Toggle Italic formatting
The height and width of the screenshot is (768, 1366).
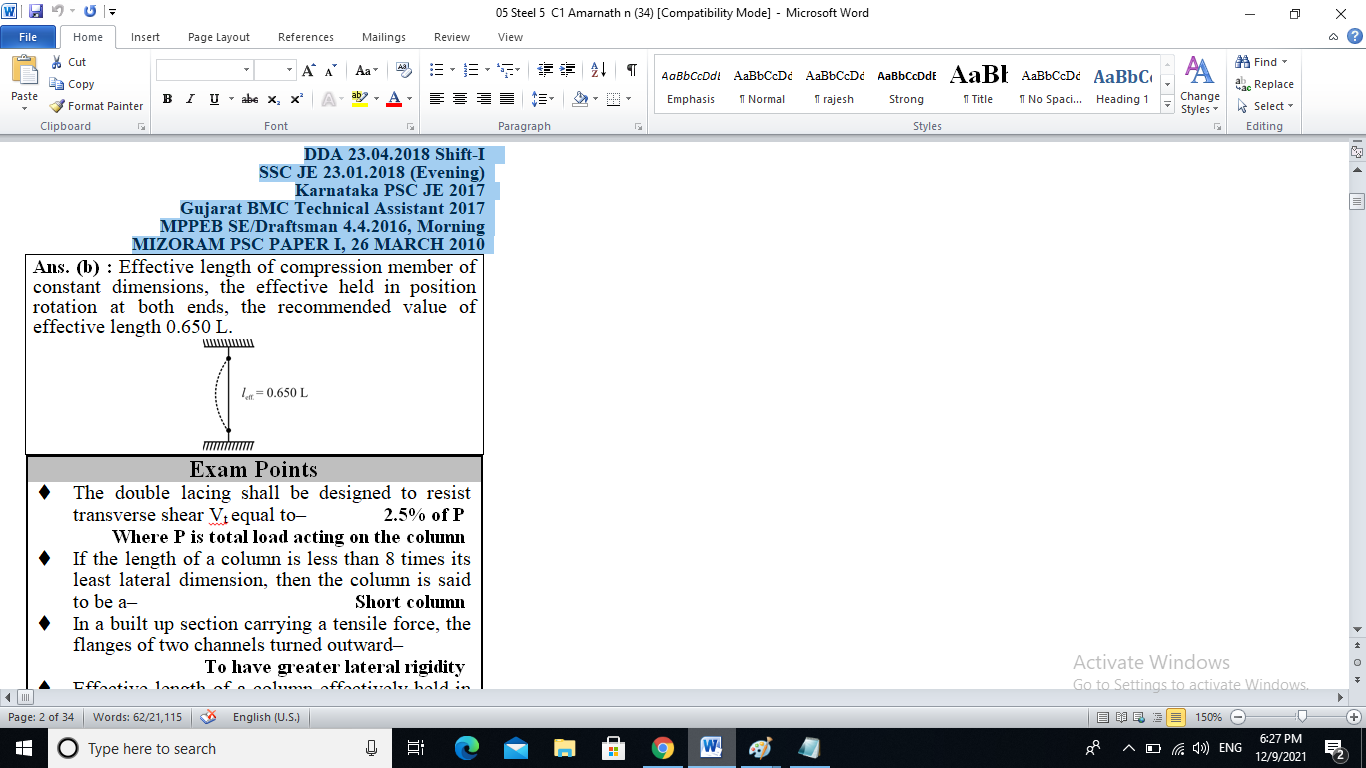[191, 99]
